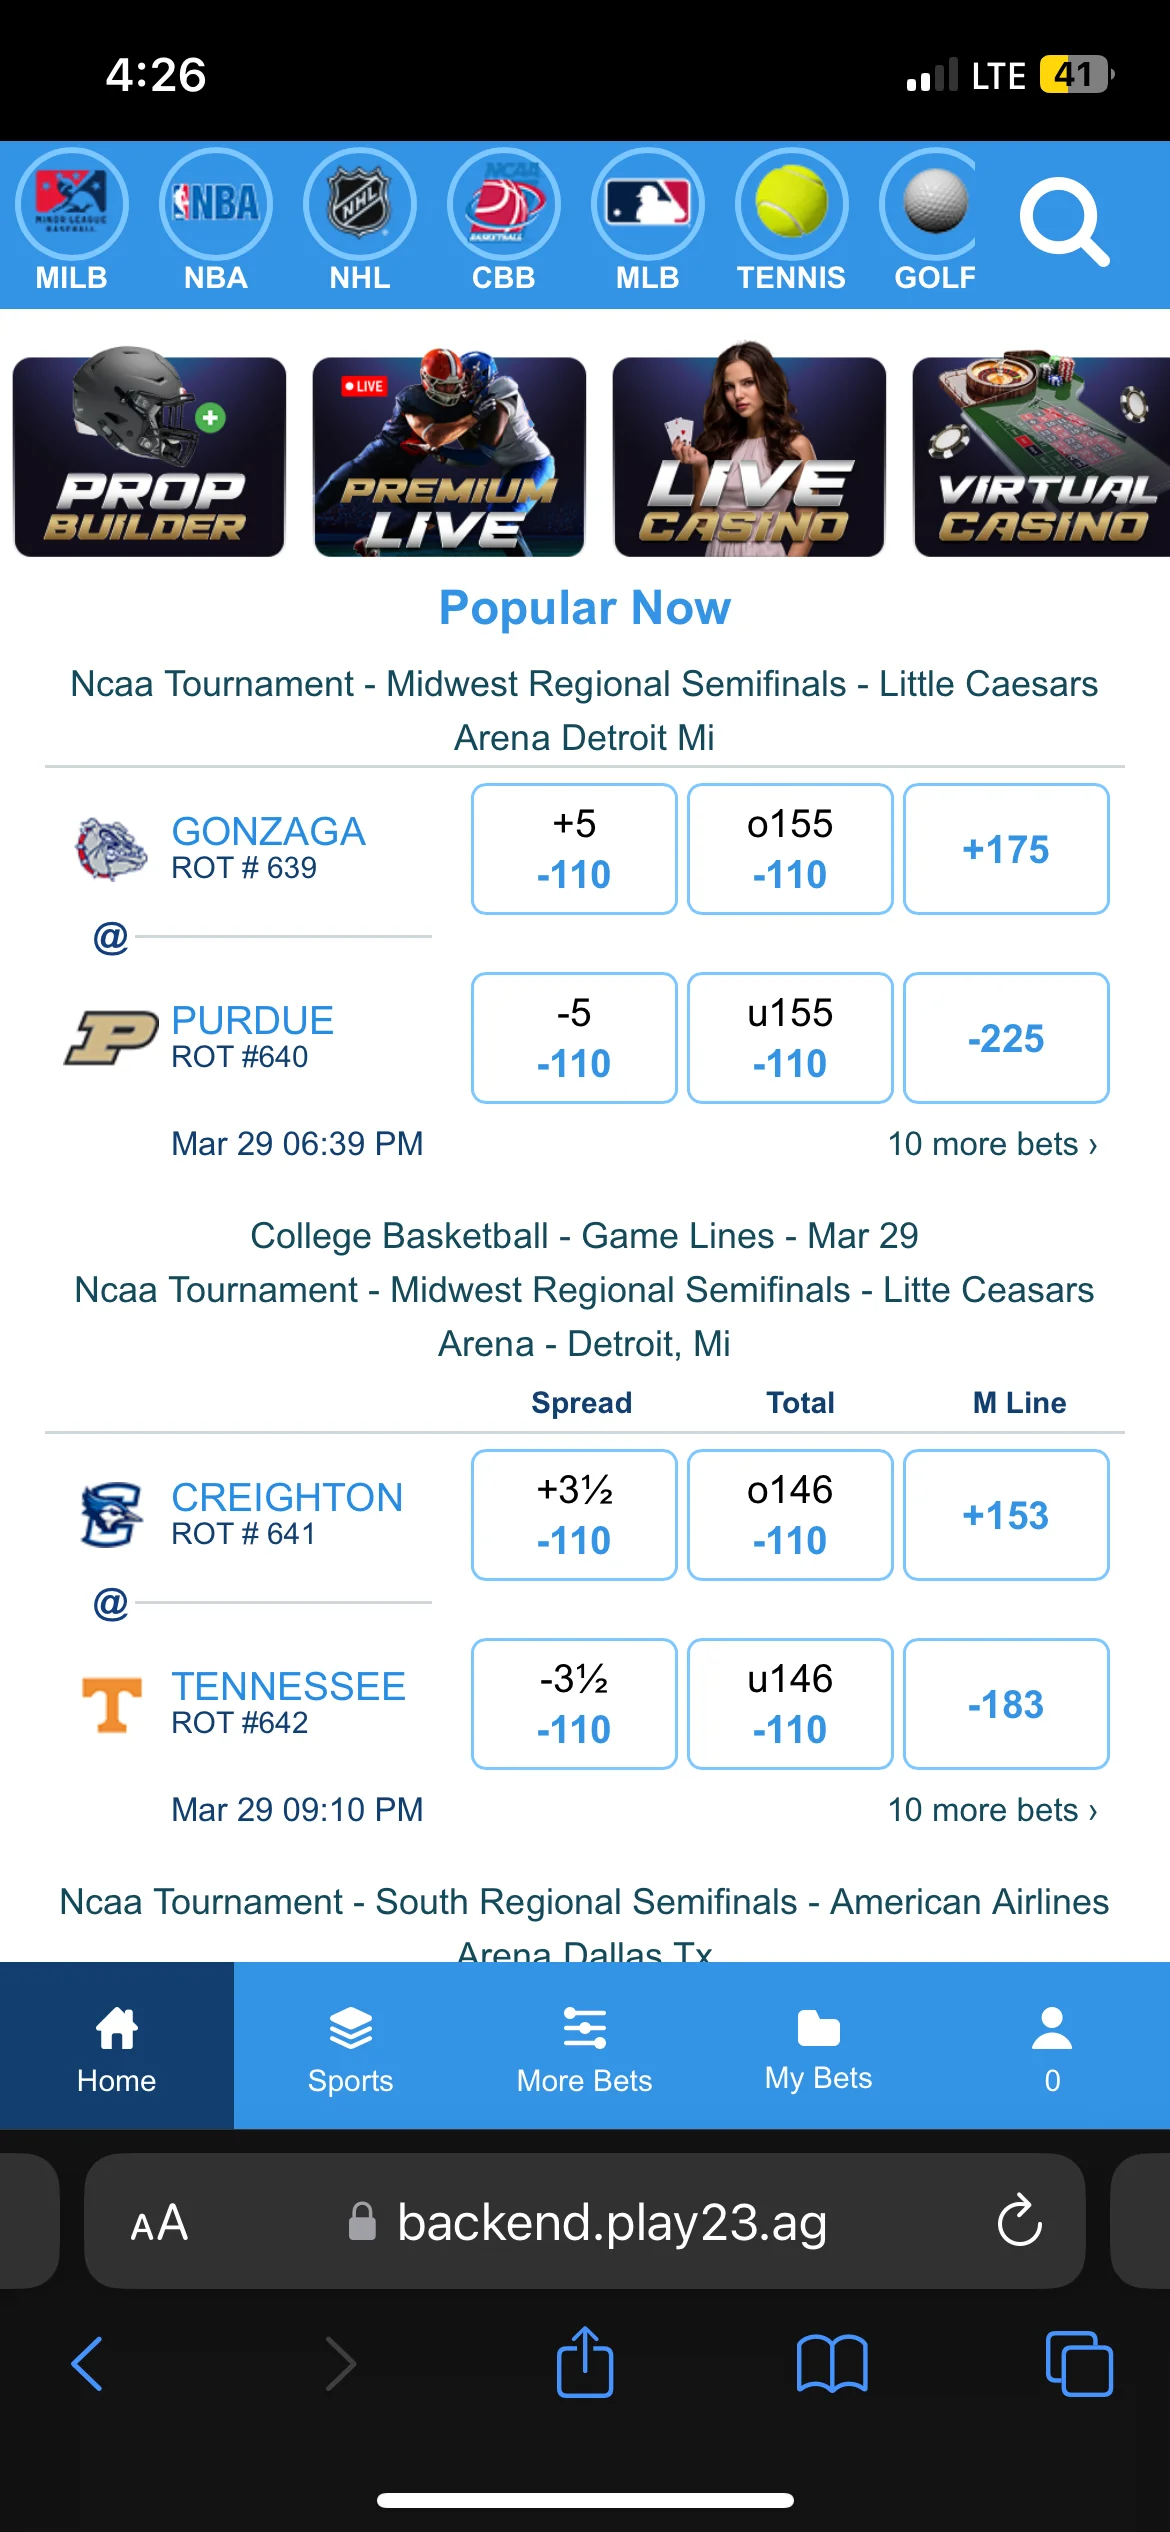The width and height of the screenshot is (1170, 2532).
Task: Open Safari AA text options menu
Action: click(159, 2222)
